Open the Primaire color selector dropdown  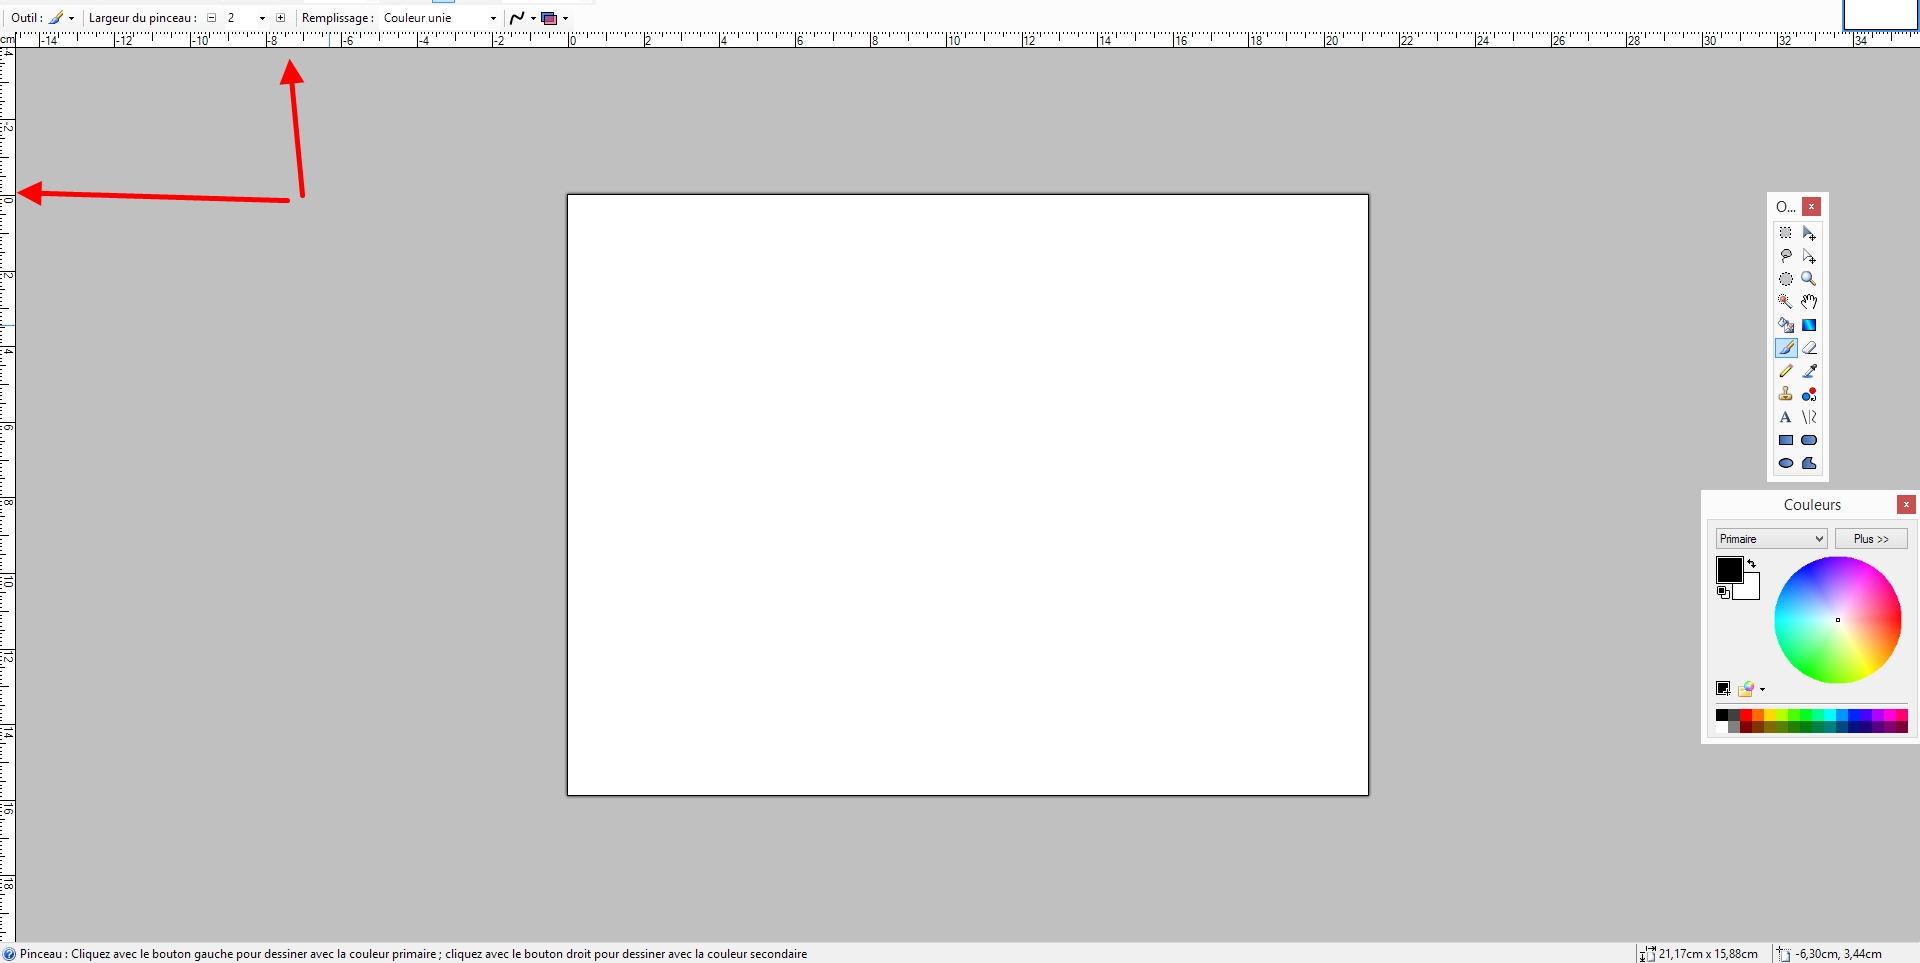click(x=1771, y=539)
